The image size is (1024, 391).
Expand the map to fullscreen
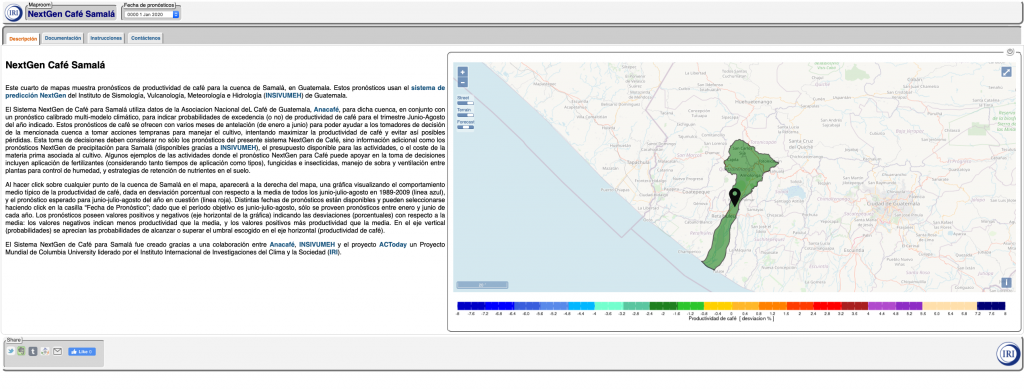[1006, 72]
